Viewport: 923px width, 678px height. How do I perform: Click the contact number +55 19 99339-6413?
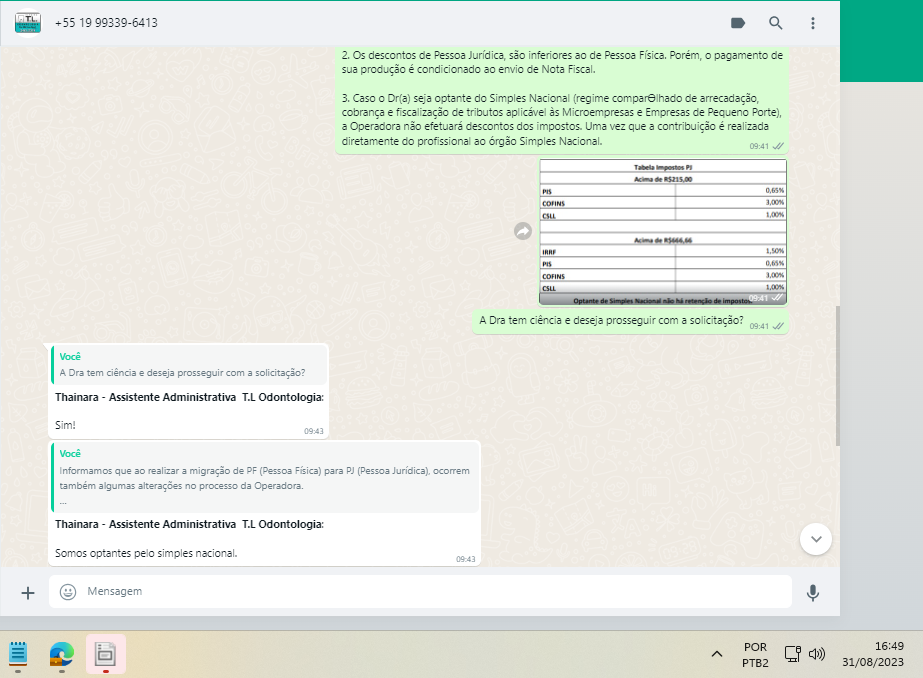click(x=107, y=23)
